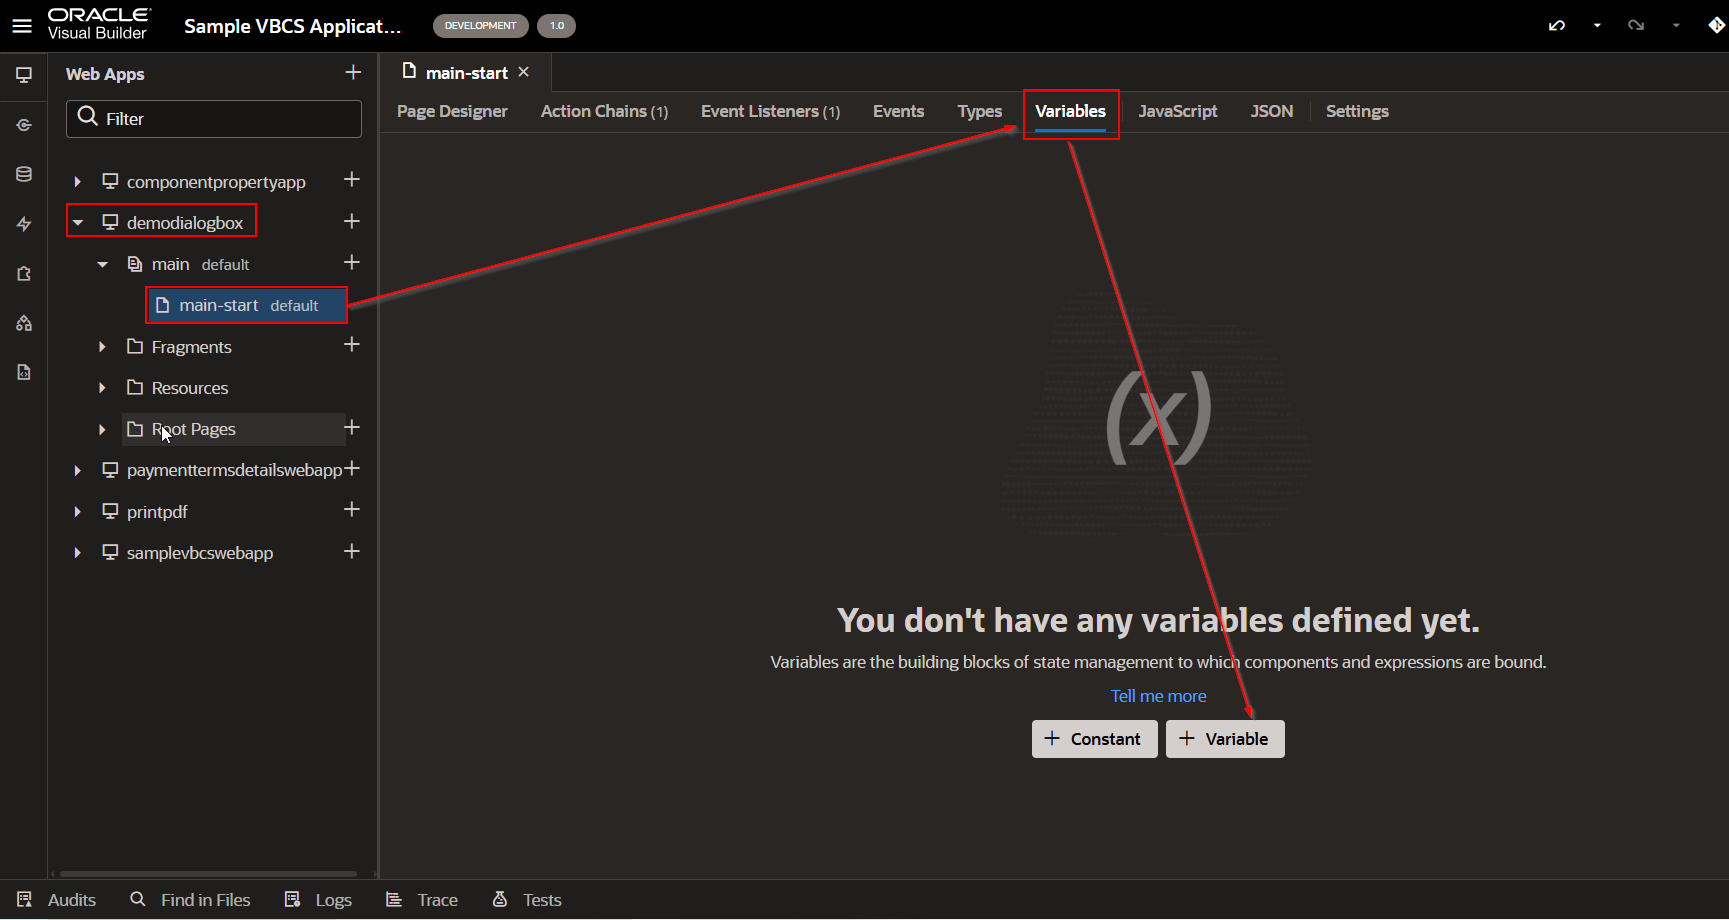Expand the paymenttermsdetailswebapp node
Image resolution: width=1729 pixels, height=920 pixels.
tap(77, 470)
